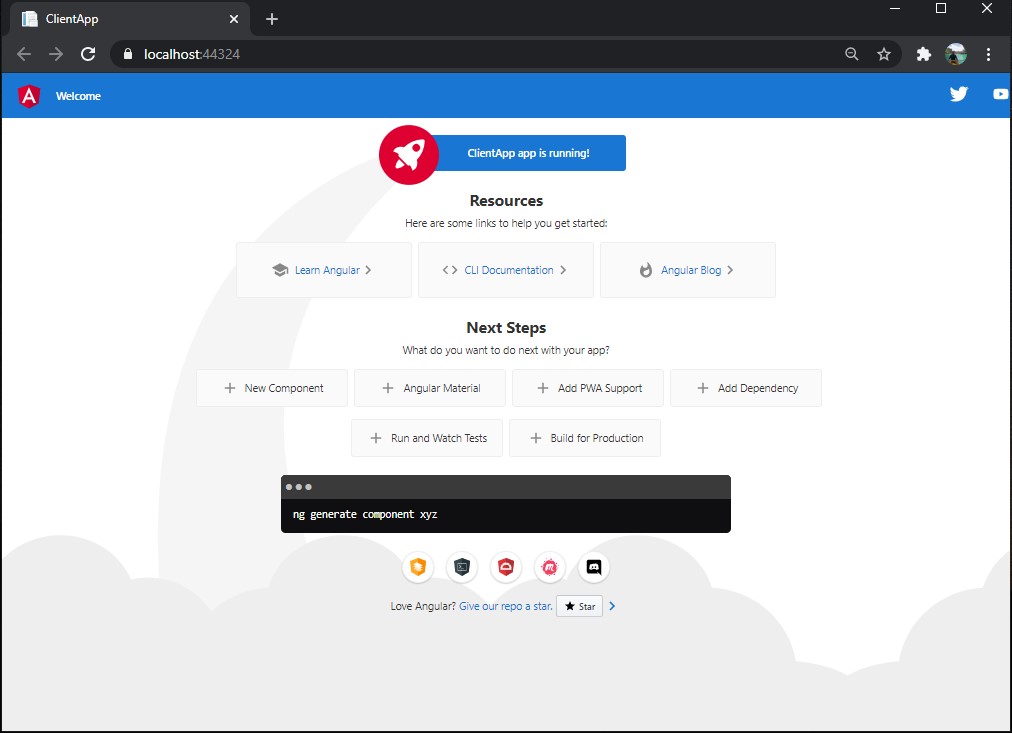Screen dimensions: 1012x733
Task: Open the Chrome three-dot menu
Action: (x=988, y=54)
